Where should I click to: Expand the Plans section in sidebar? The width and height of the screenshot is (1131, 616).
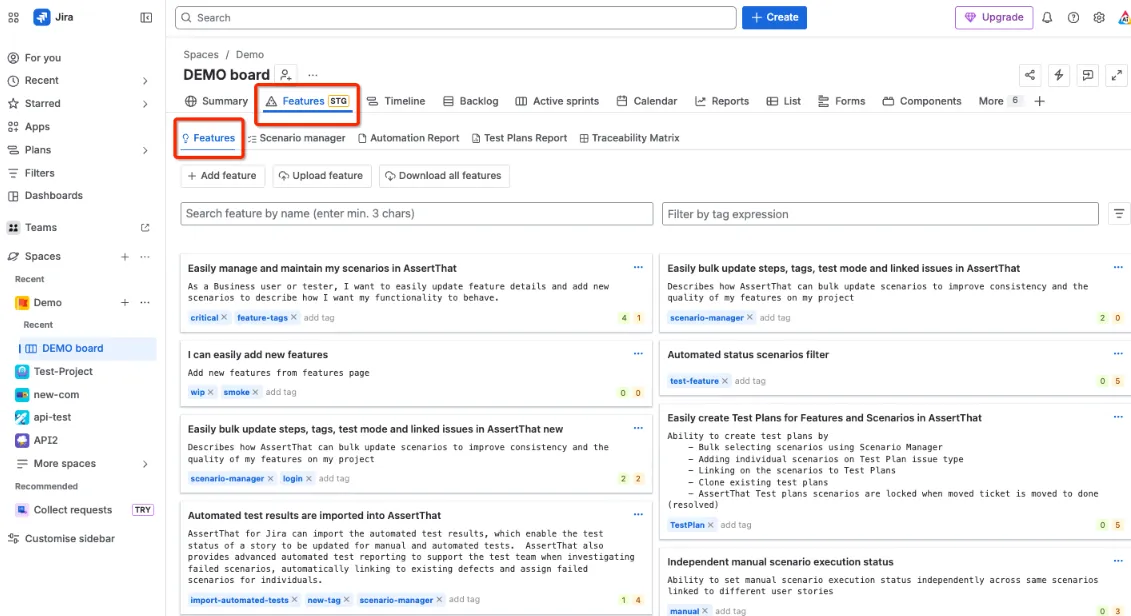click(145, 150)
